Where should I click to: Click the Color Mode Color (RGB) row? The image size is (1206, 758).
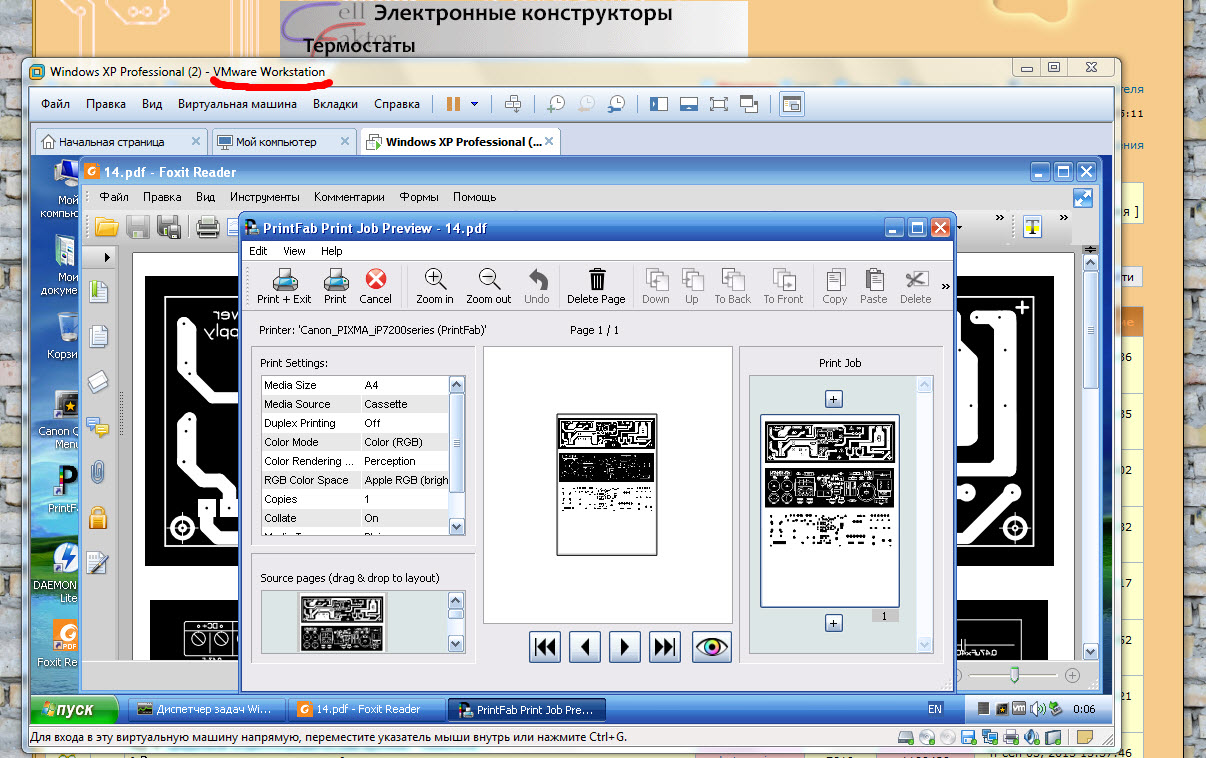coord(355,442)
